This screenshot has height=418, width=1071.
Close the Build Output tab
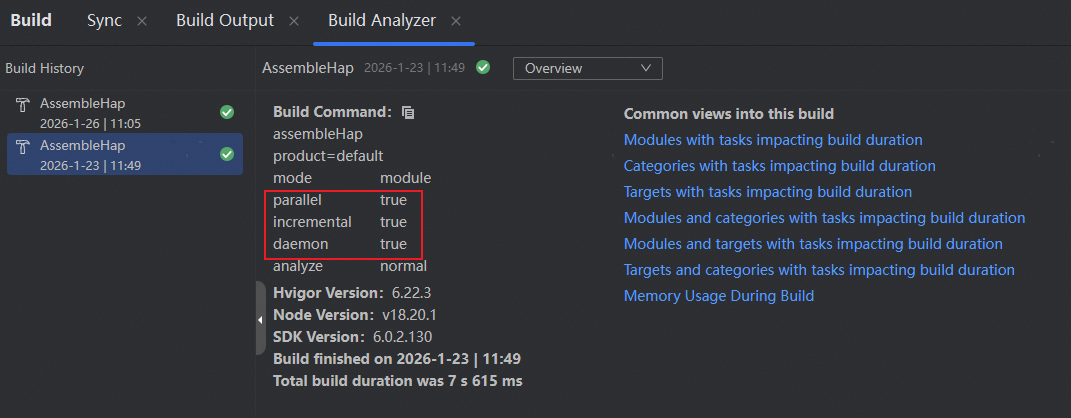coord(293,21)
